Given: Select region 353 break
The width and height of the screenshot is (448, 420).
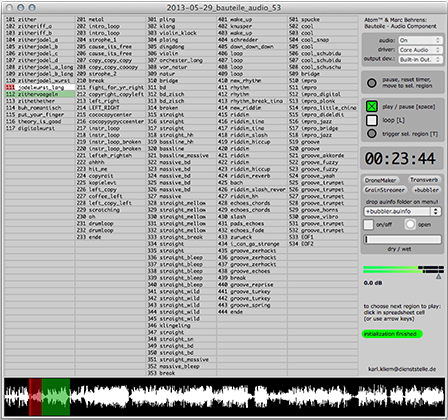Looking at the screenshot, I should (182, 373).
